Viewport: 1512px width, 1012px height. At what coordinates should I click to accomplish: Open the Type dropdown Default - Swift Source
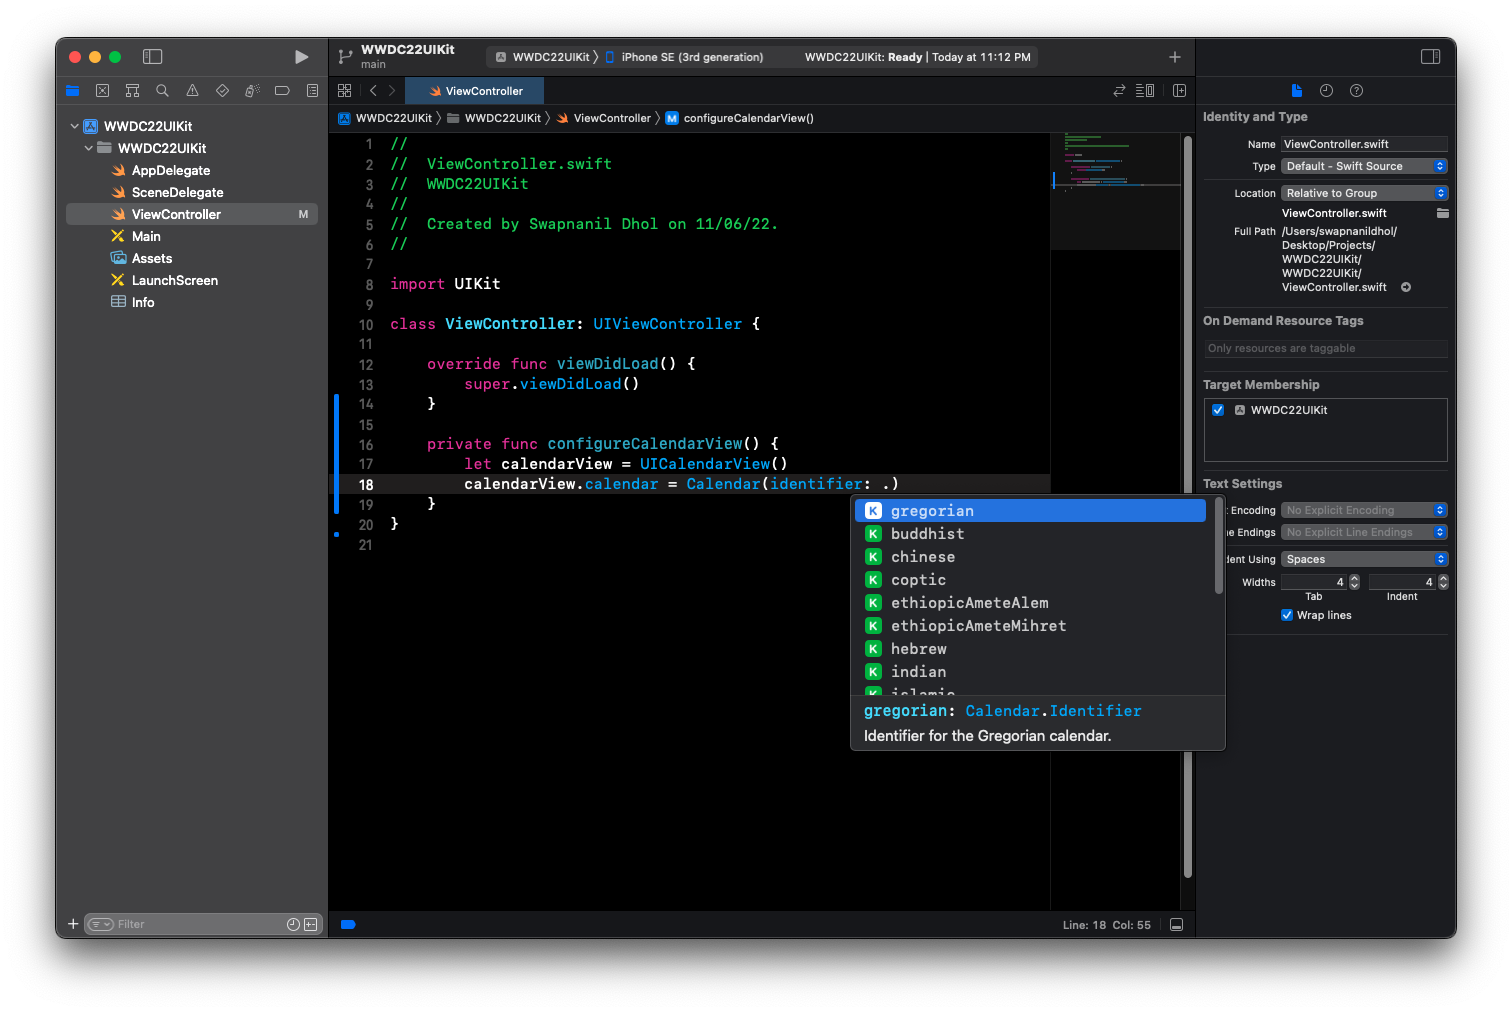tap(1364, 166)
